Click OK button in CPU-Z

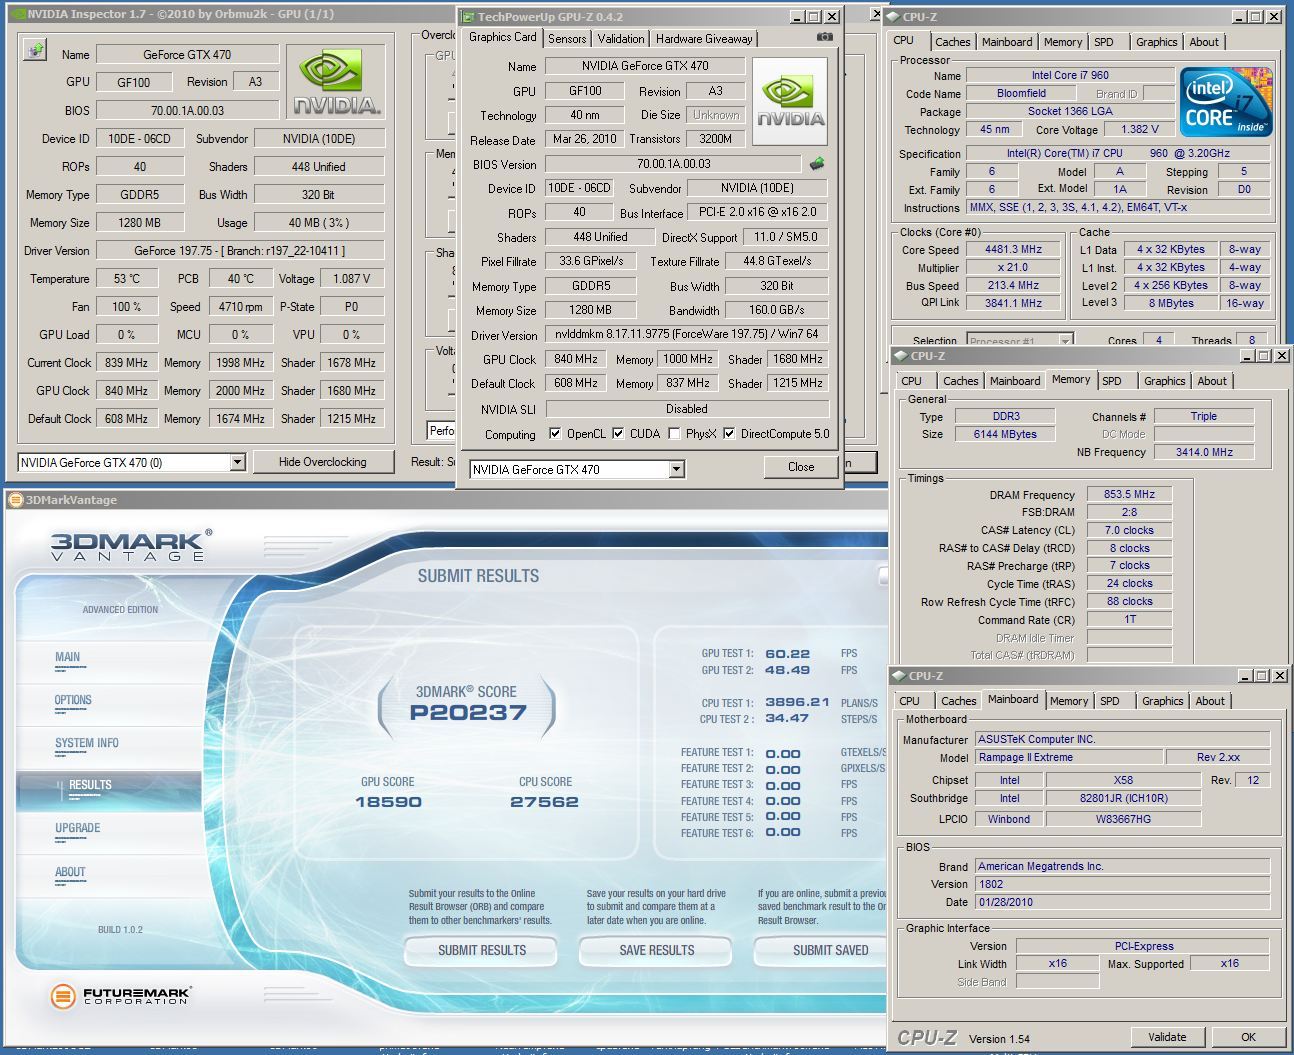pos(1248,1037)
